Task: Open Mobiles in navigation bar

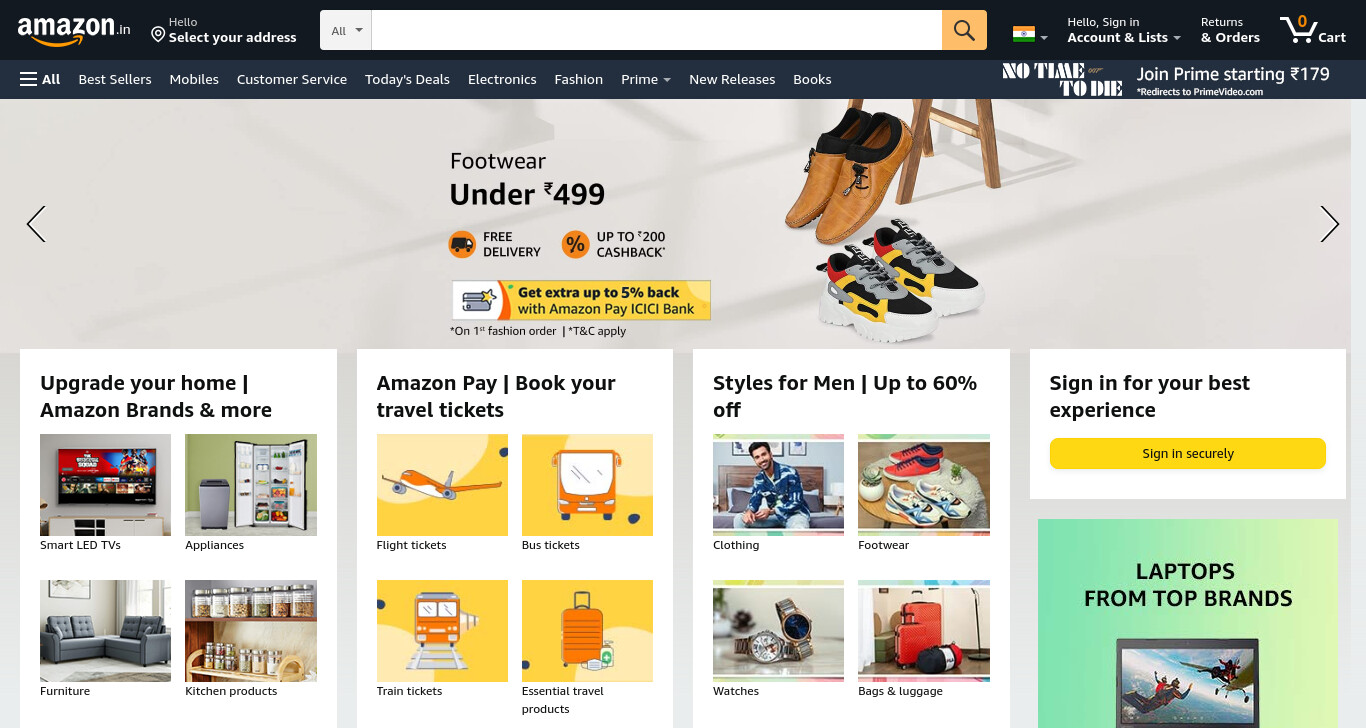Action: [x=194, y=79]
